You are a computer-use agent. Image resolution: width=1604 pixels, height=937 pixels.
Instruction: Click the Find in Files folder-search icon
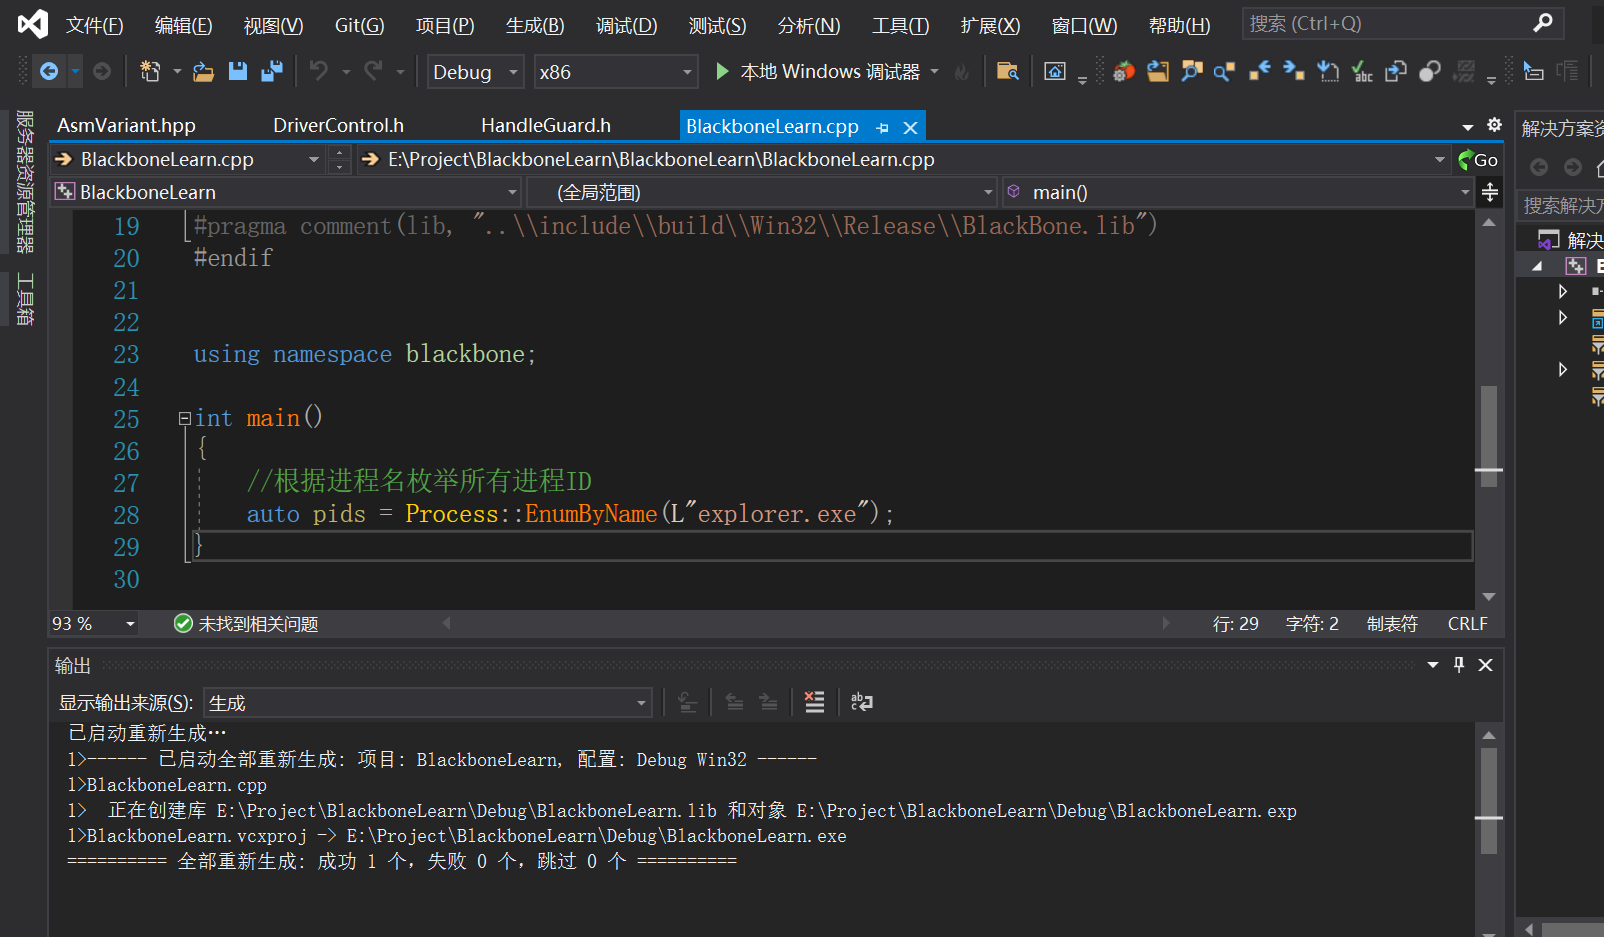click(x=1007, y=71)
